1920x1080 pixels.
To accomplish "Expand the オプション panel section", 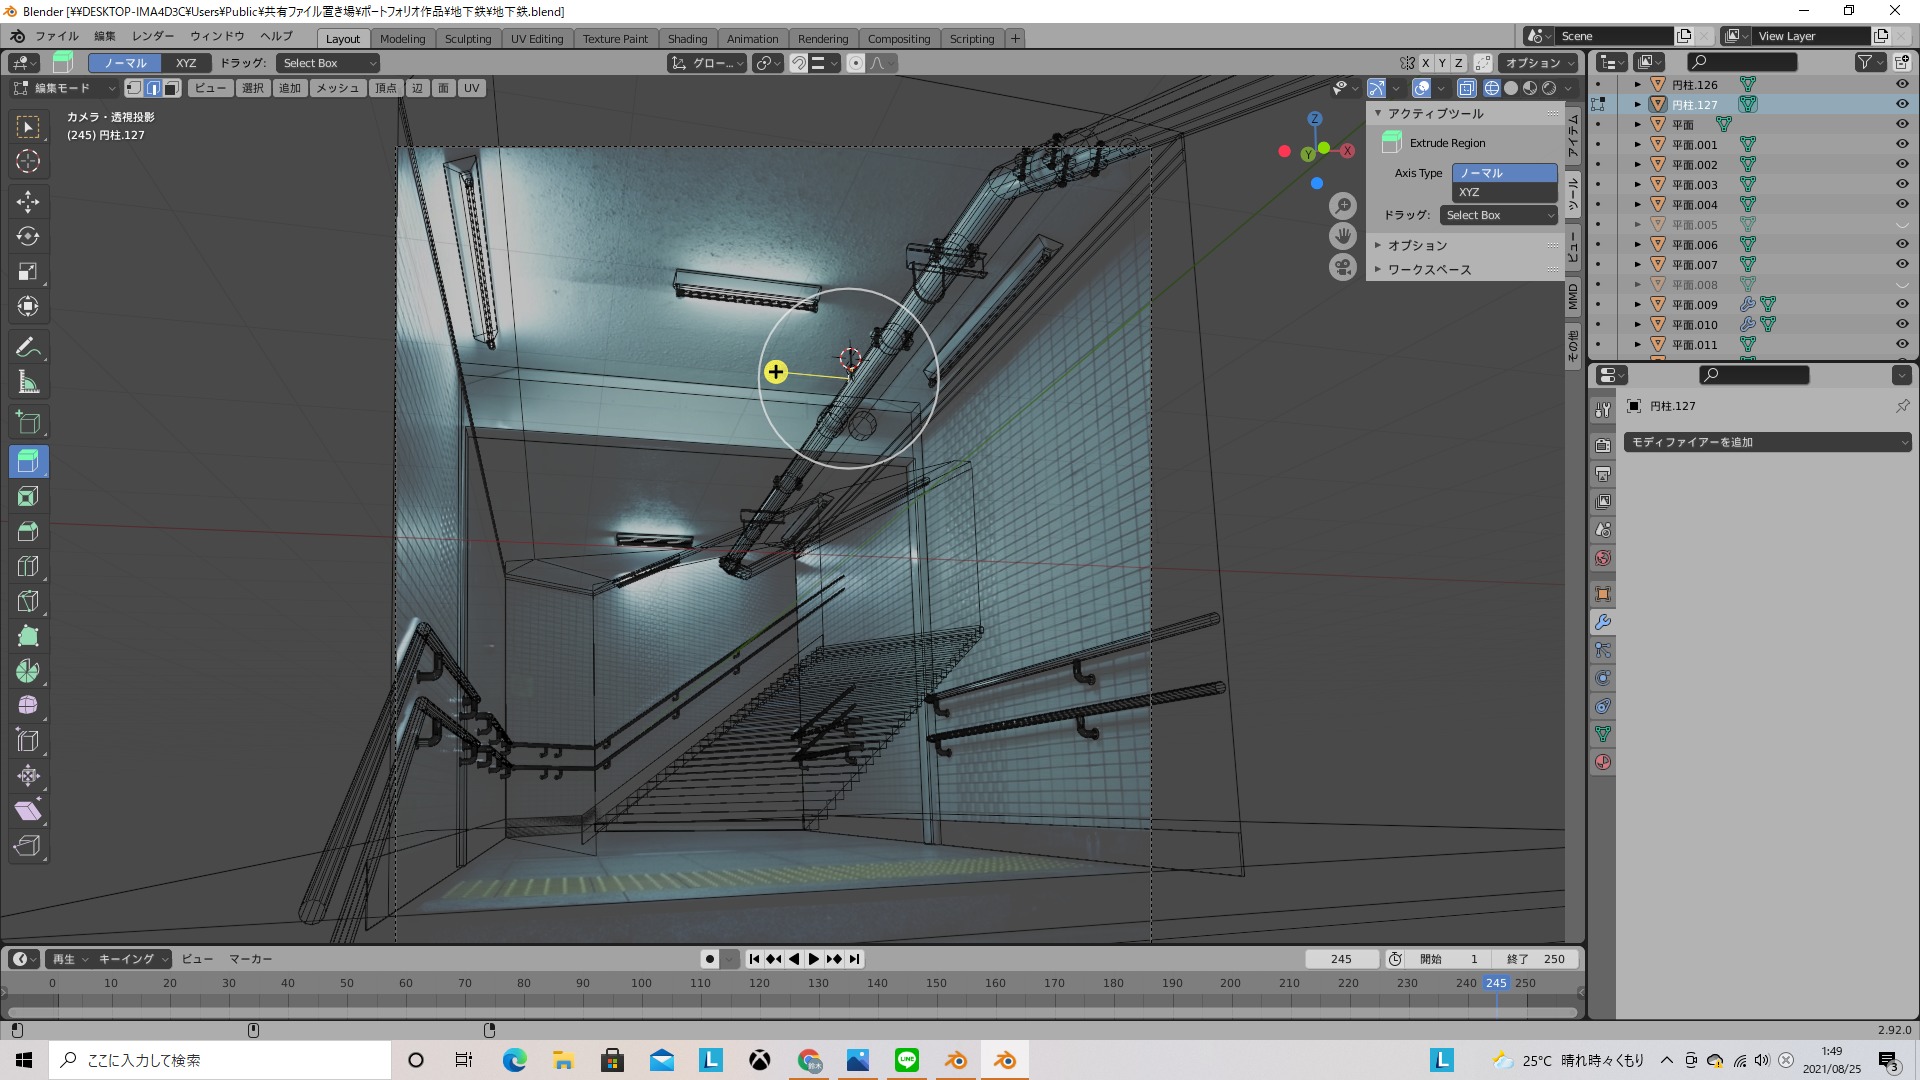I will (1416, 245).
